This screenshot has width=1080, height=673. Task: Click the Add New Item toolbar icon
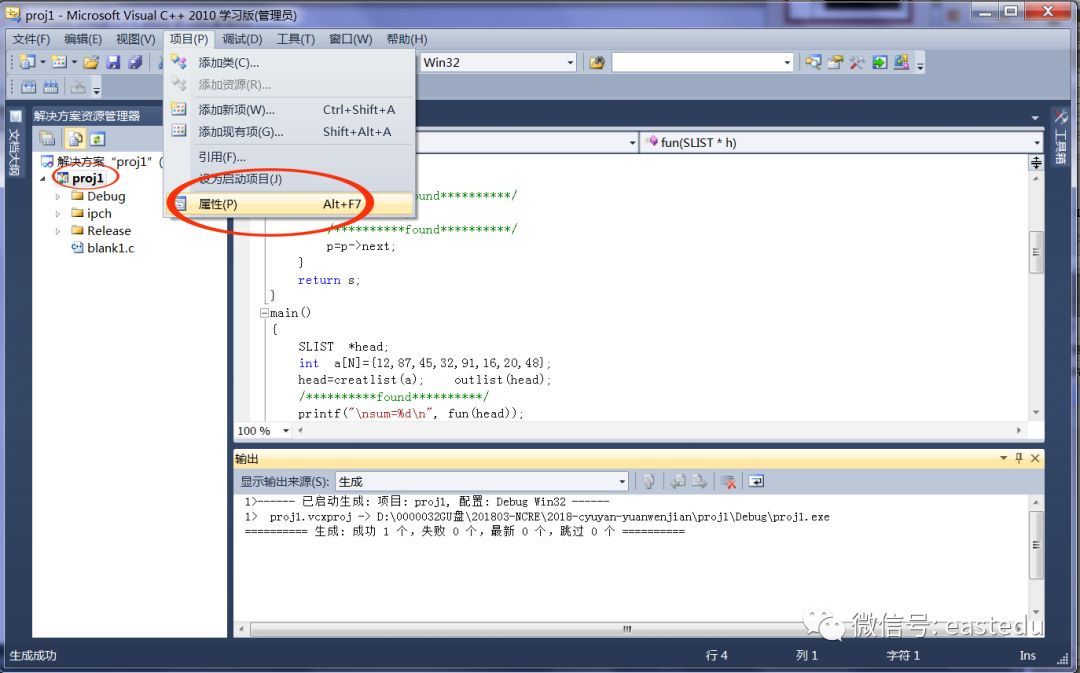(x=59, y=62)
